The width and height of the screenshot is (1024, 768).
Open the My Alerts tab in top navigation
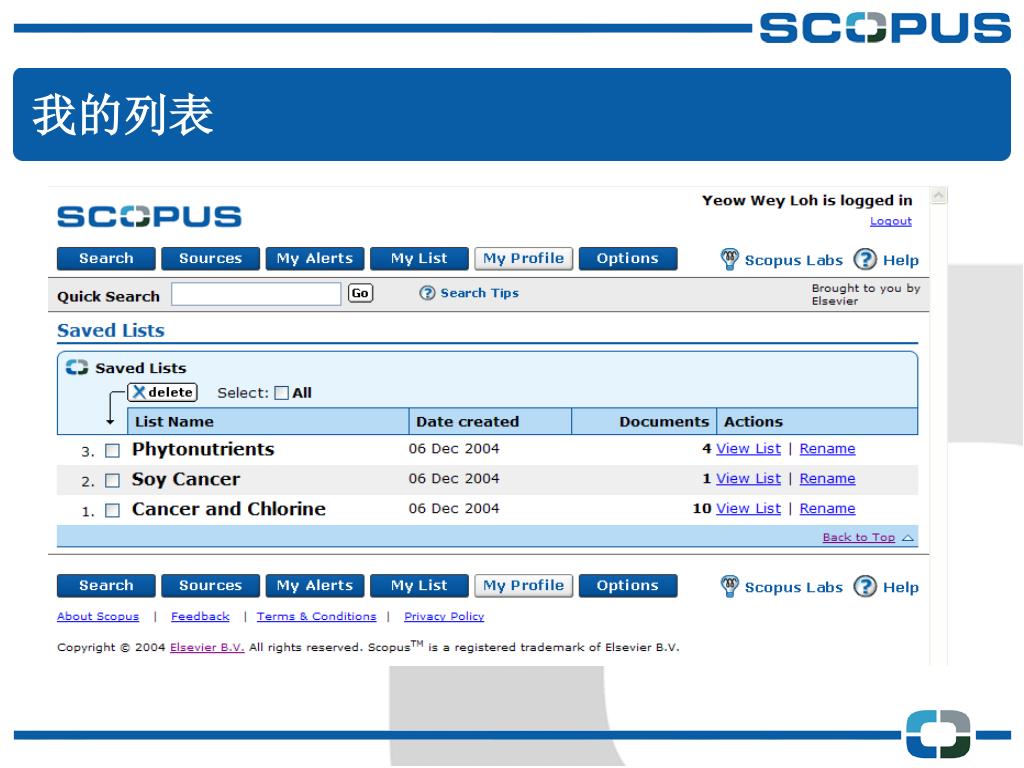315,259
